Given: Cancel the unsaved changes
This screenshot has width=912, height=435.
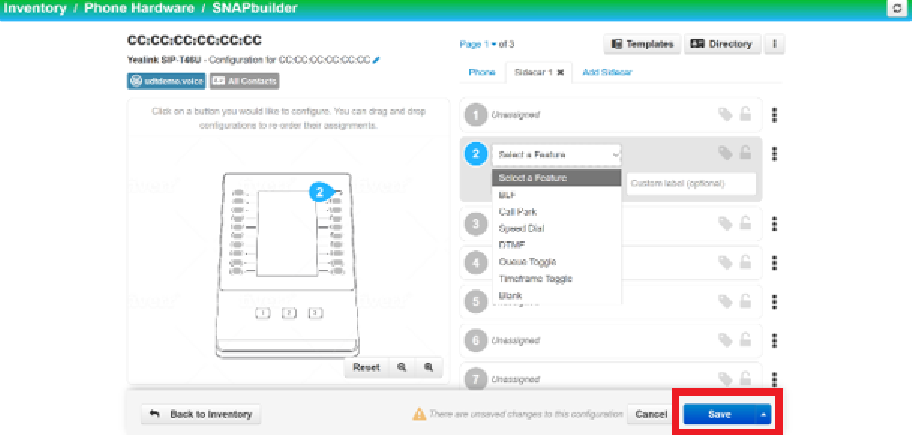Looking at the screenshot, I should tap(651, 415).
